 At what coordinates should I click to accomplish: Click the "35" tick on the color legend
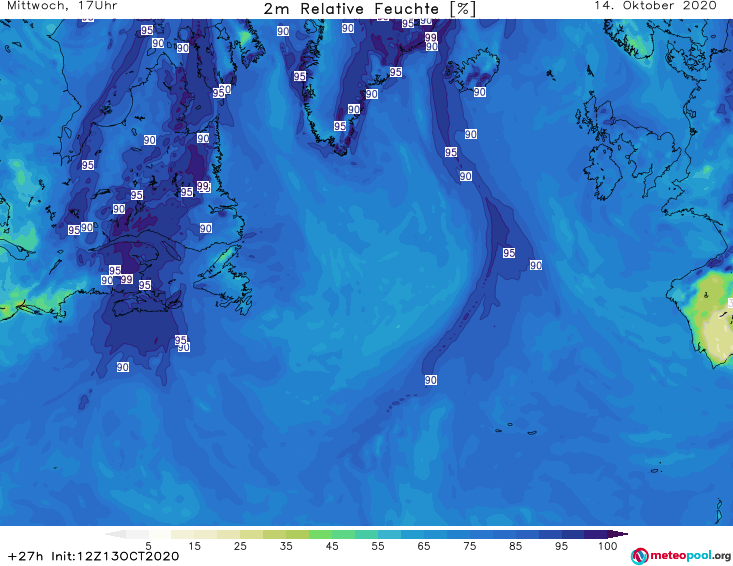click(x=286, y=546)
